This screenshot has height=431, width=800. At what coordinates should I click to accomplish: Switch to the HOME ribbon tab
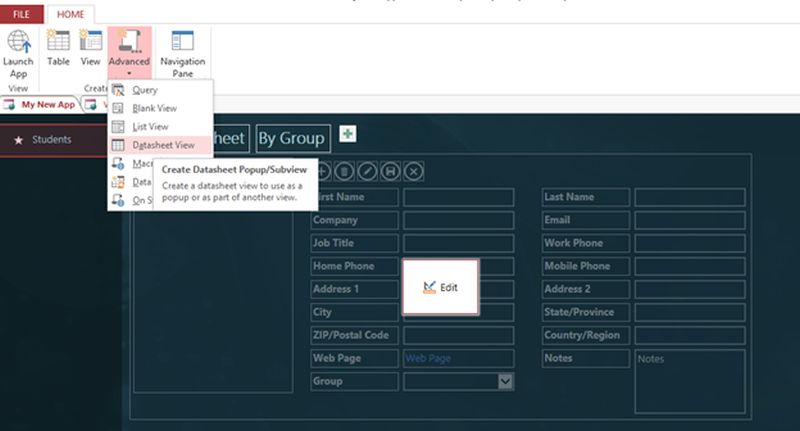point(70,14)
